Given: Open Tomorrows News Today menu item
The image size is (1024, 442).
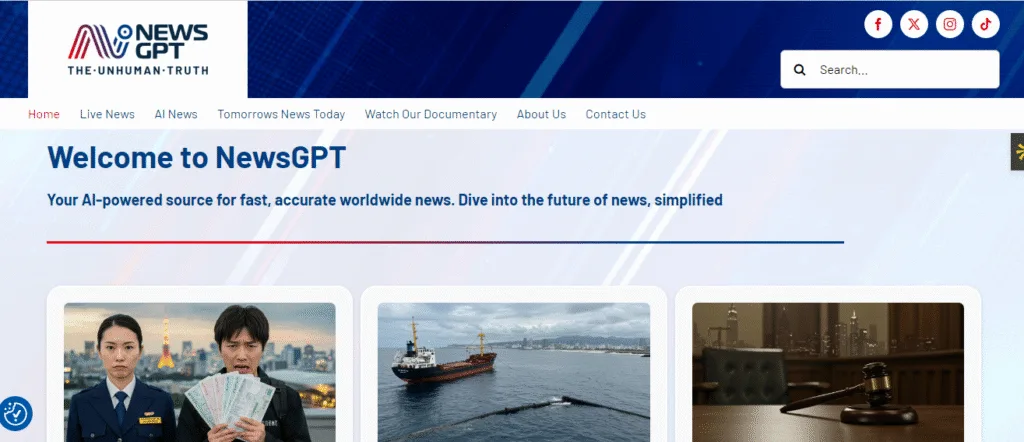Looking at the screenshot, I should click(x=281, y=114).
